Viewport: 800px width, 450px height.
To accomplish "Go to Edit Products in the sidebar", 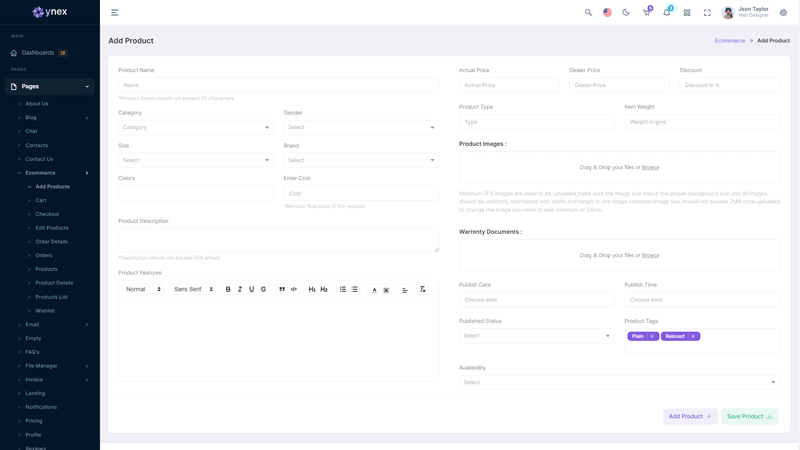I will click(52, 228).
